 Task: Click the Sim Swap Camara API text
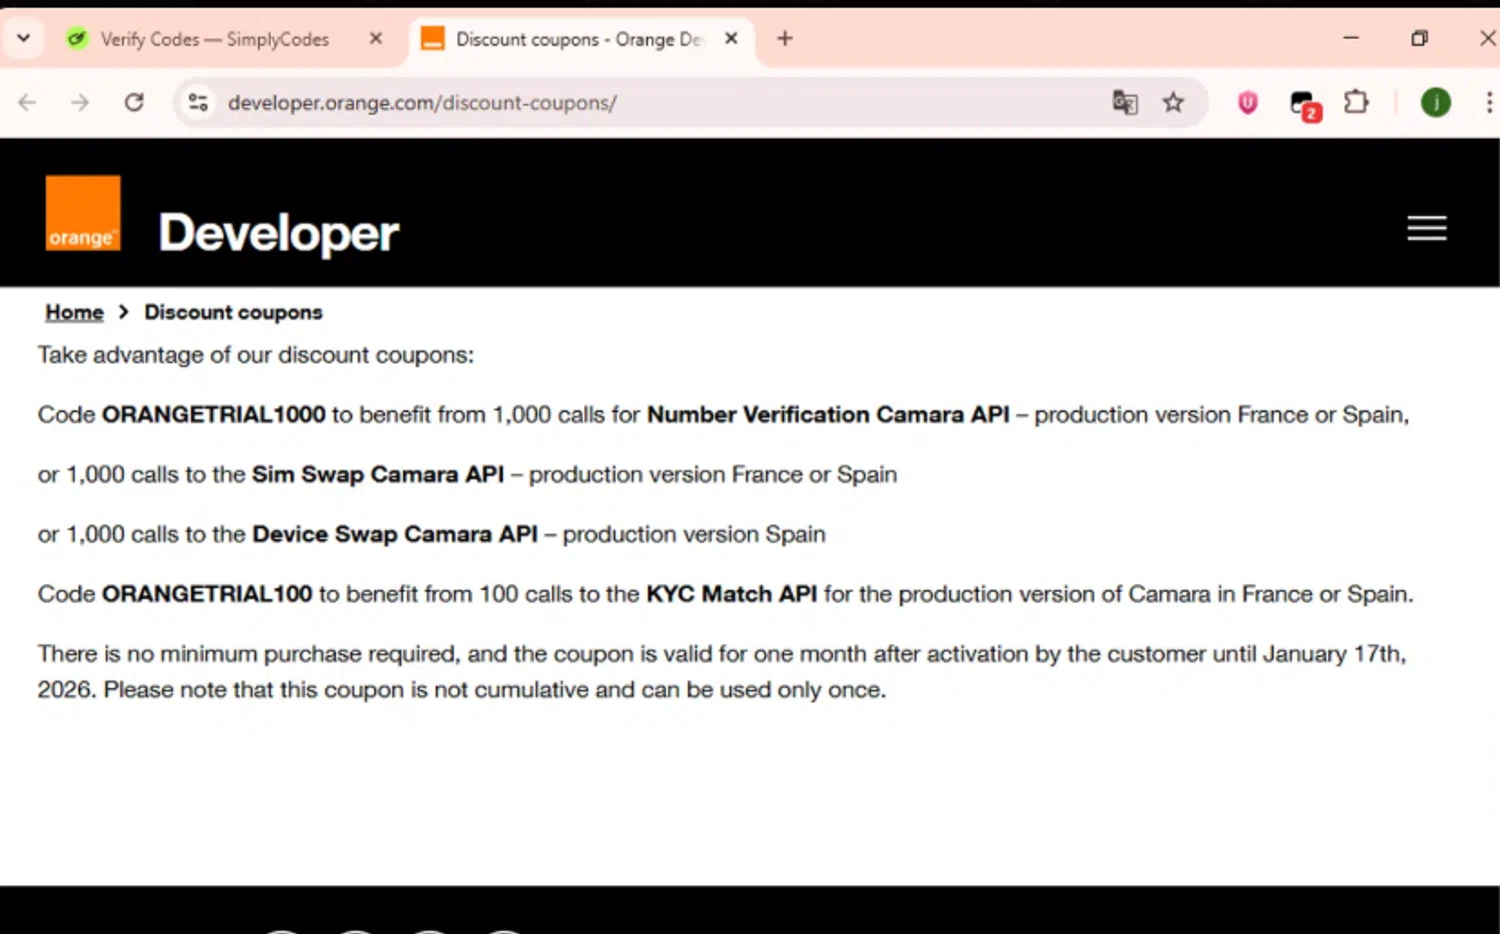(378, 474)
